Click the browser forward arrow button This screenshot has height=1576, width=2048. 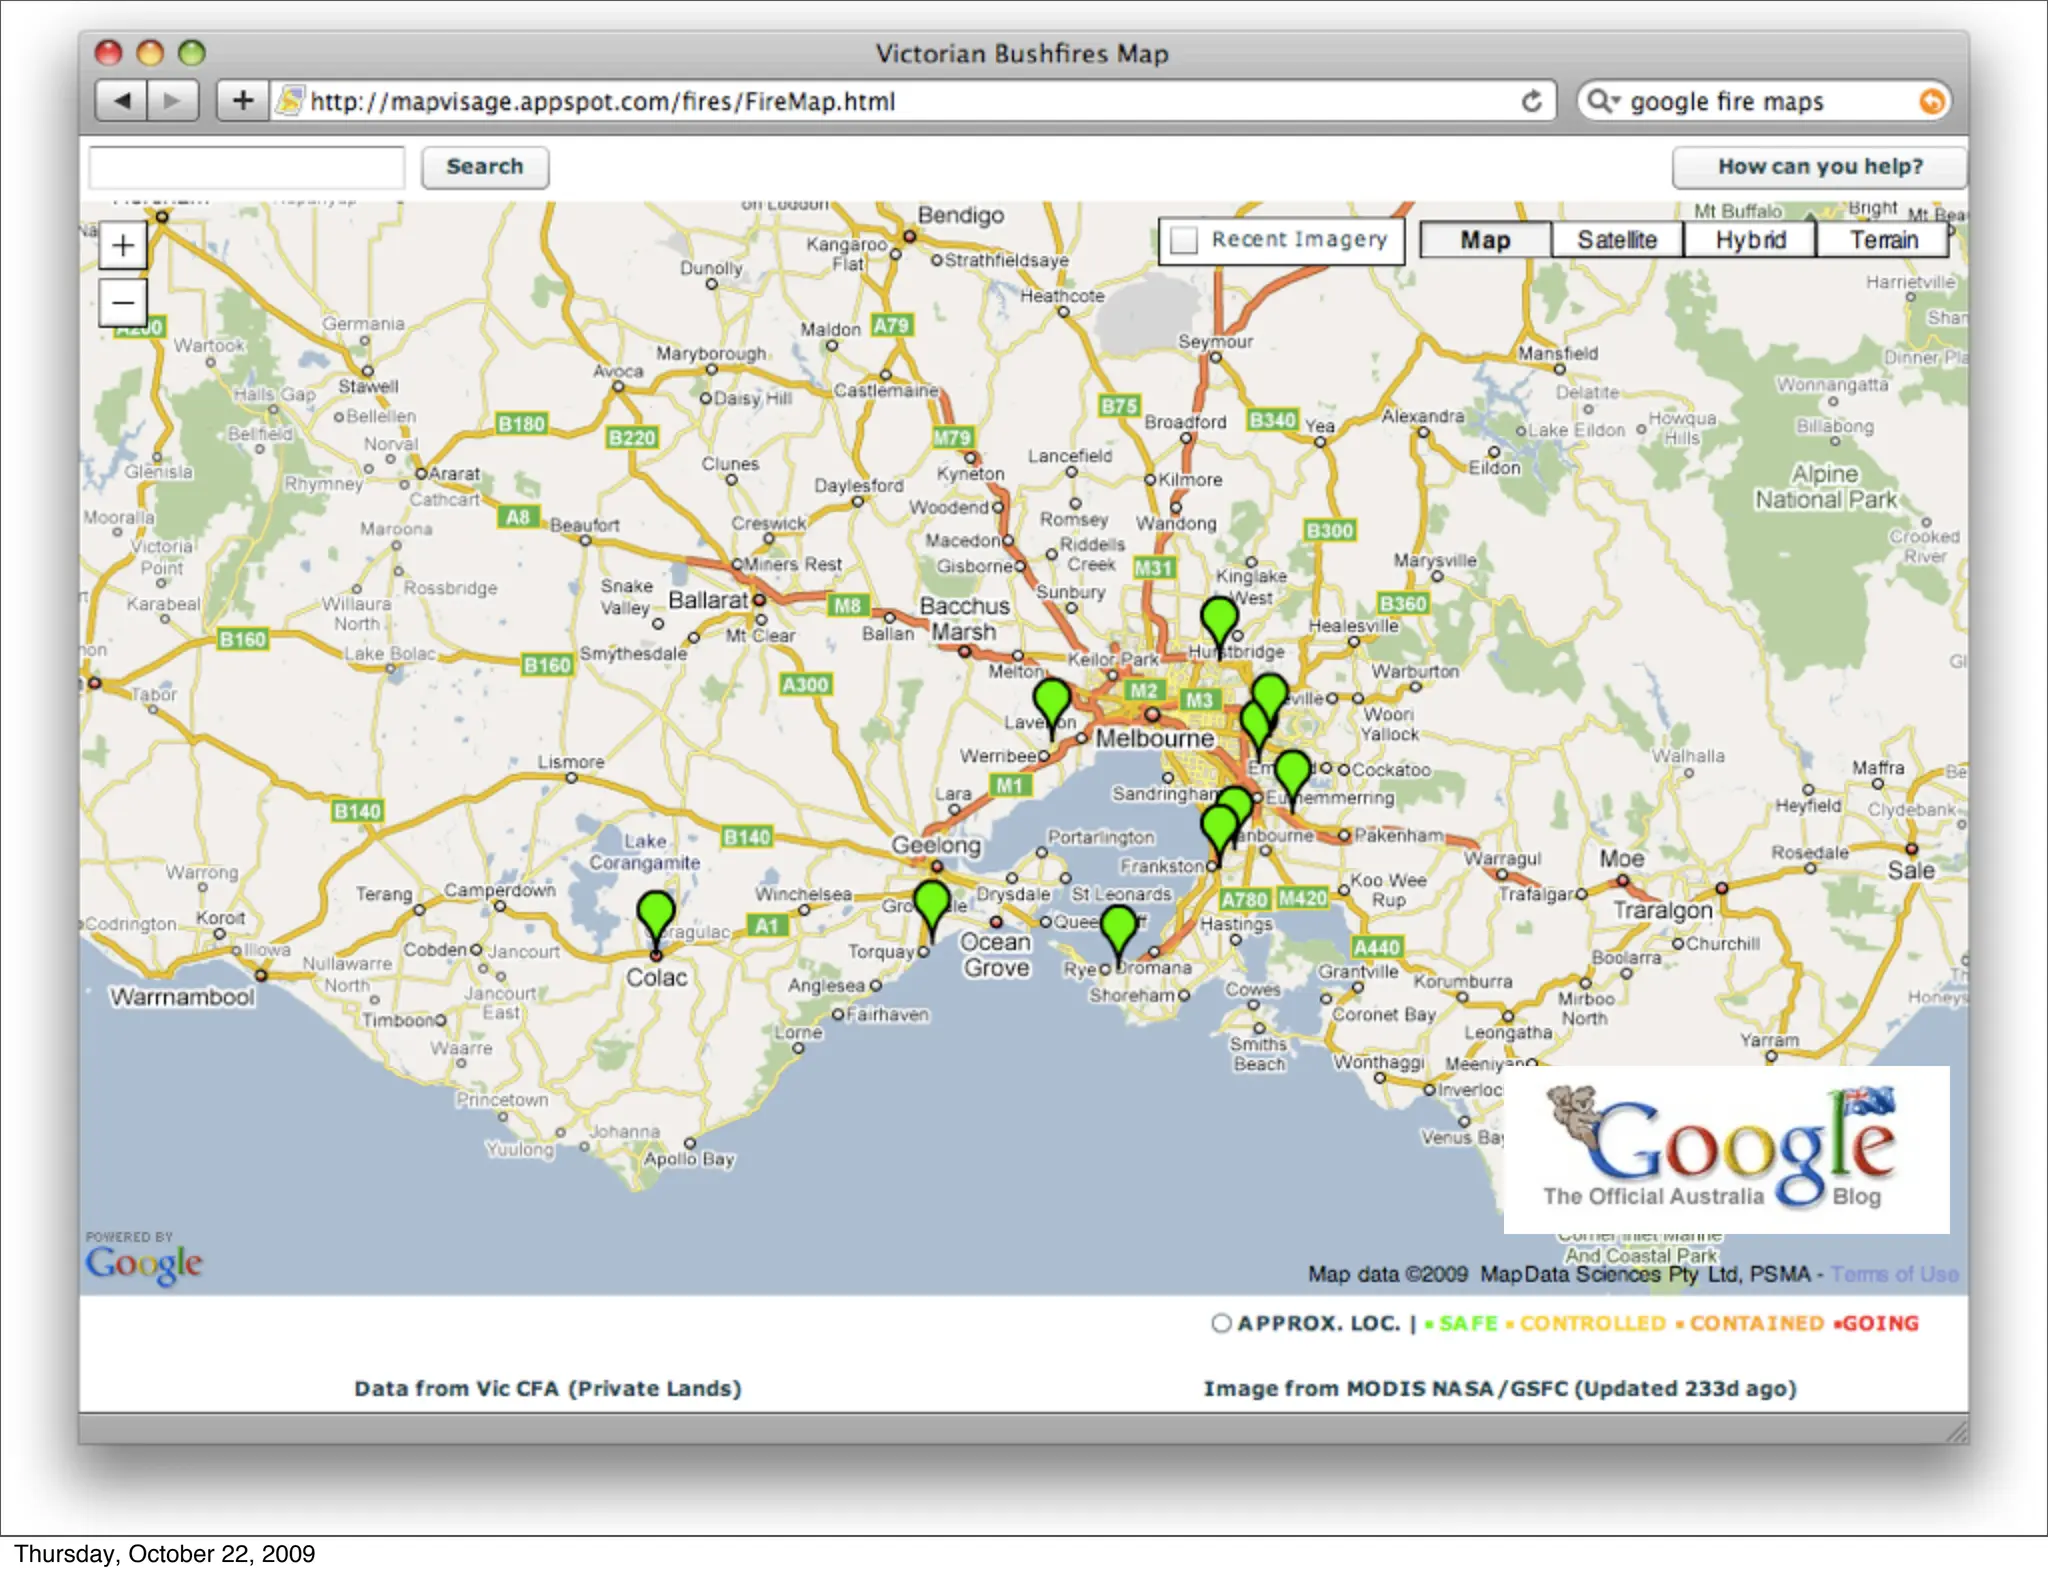coord(173,101)
